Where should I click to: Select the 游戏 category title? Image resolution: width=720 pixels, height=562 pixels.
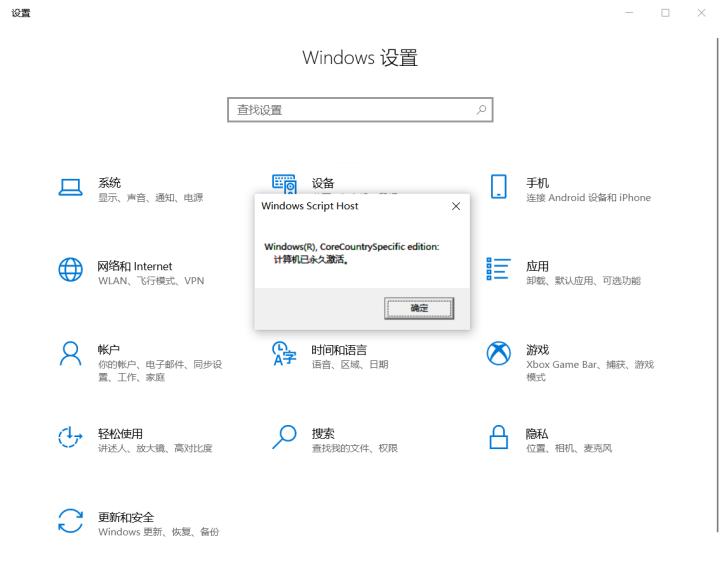coord(537,350)
